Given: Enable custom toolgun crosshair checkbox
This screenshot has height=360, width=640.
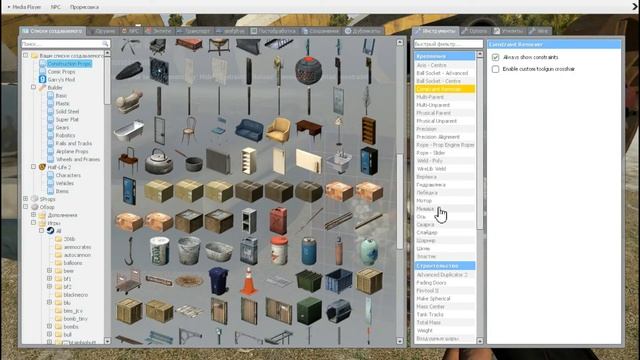Looking at the screenshot, I should coord(495,69).
